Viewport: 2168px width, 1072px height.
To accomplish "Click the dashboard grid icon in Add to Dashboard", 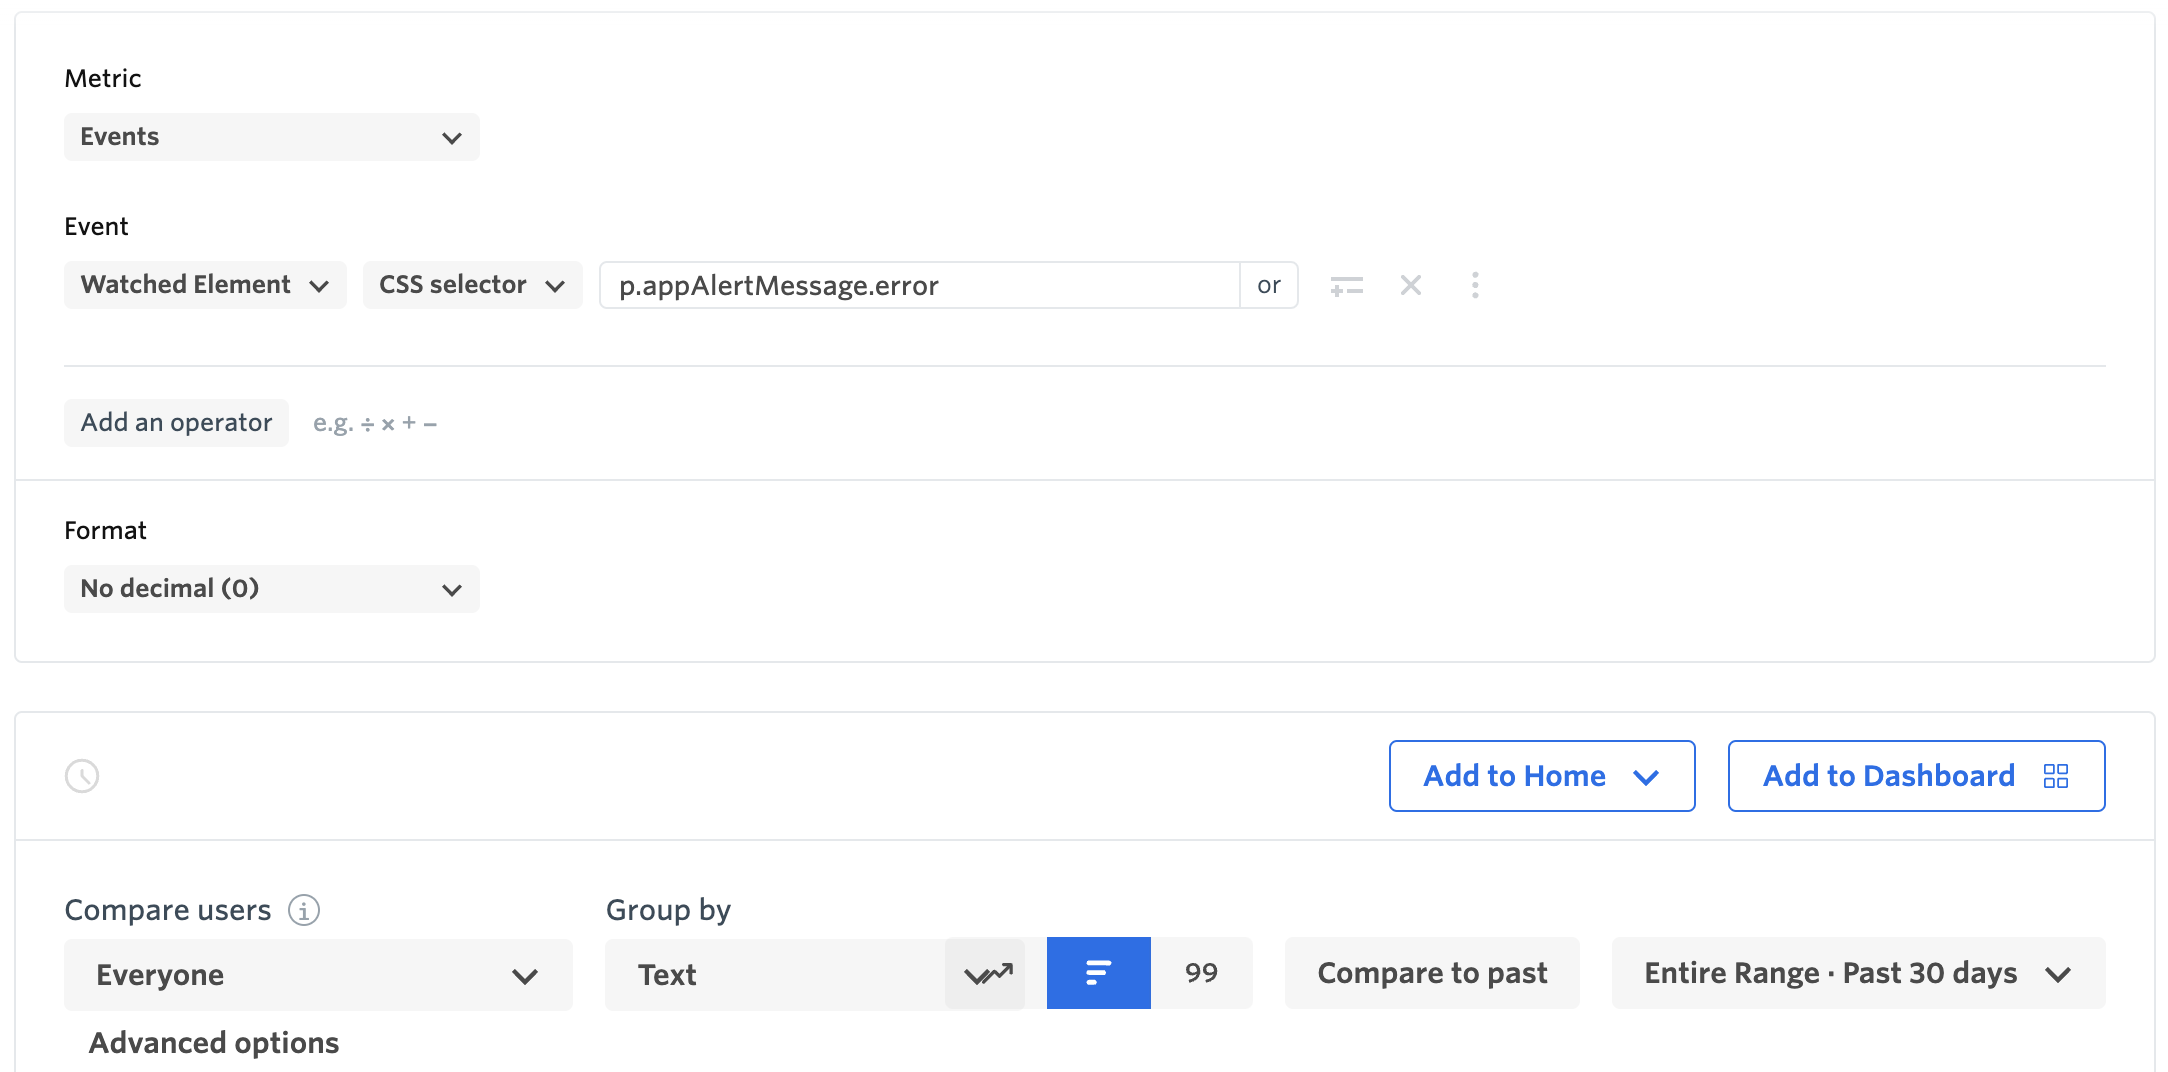I will [2056, 775].
